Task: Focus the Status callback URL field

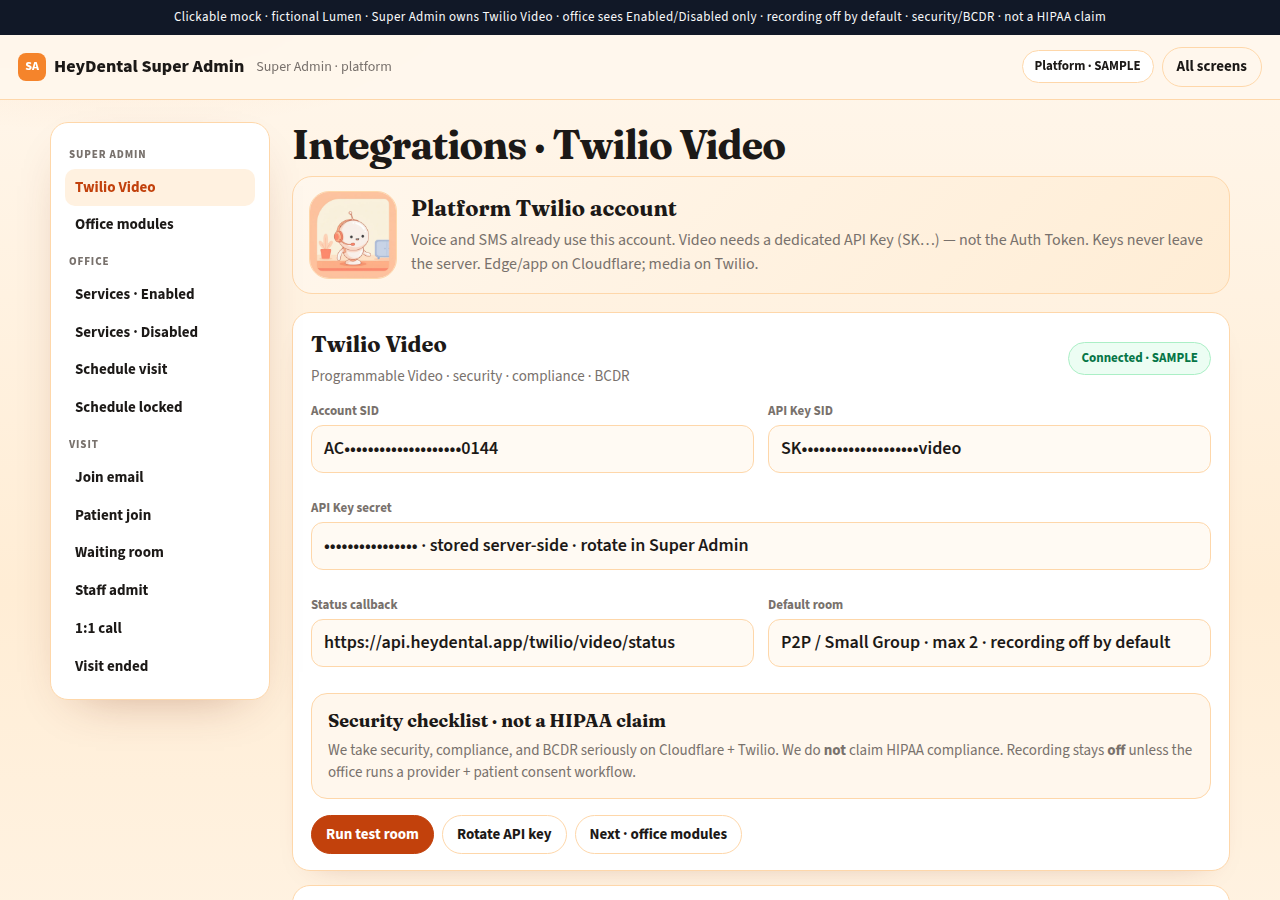Action: [532, 643]
